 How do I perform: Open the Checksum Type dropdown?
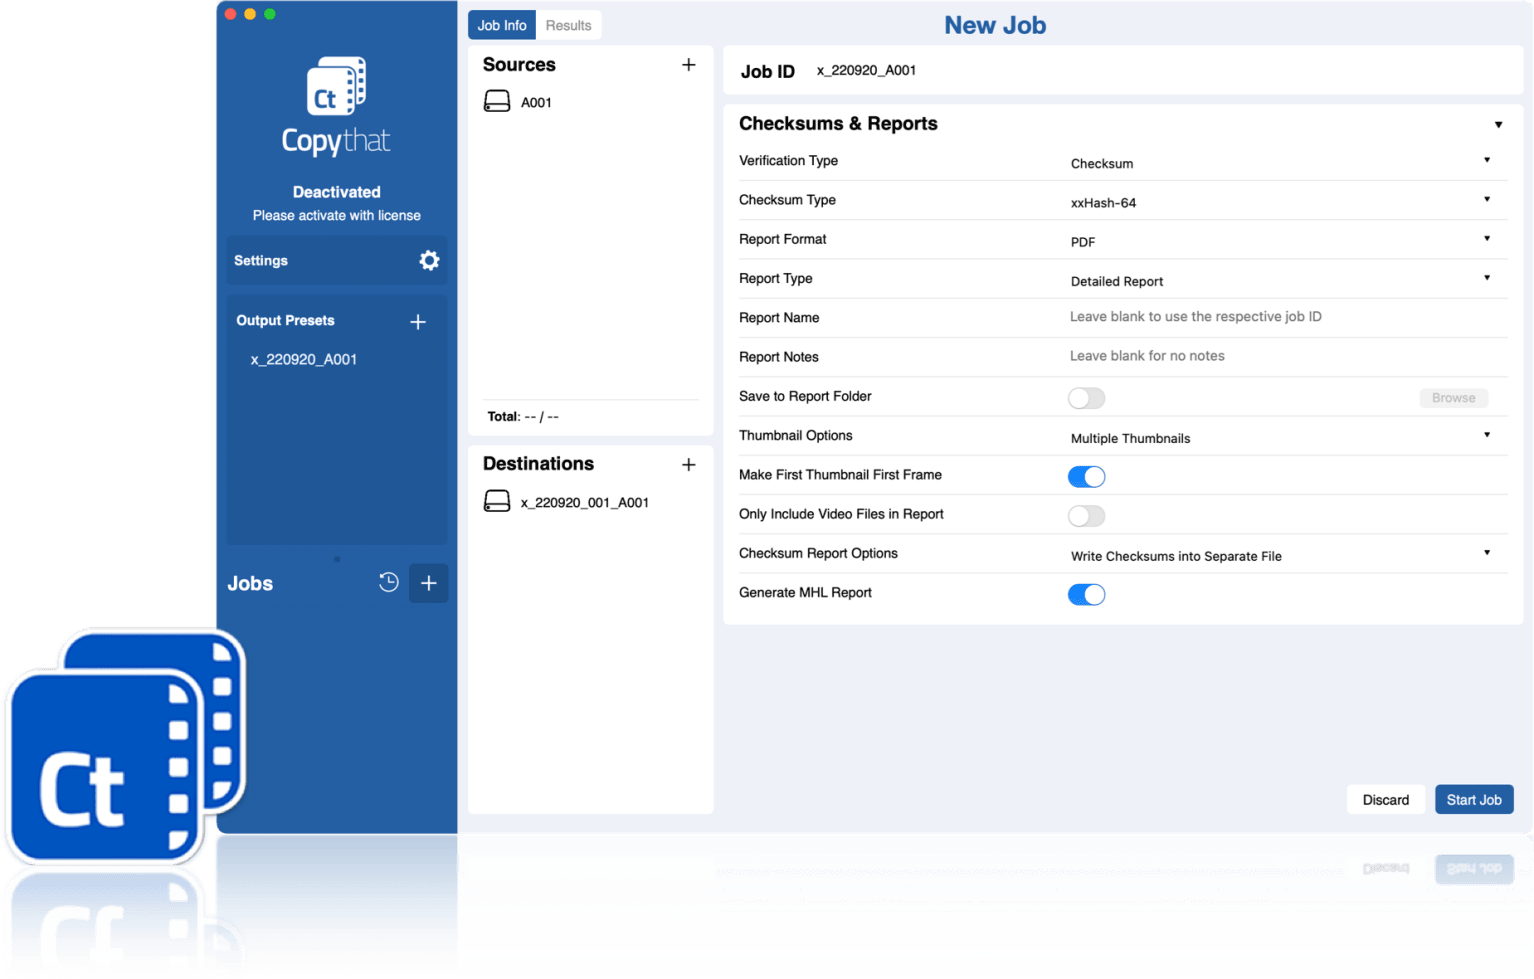1280,202
